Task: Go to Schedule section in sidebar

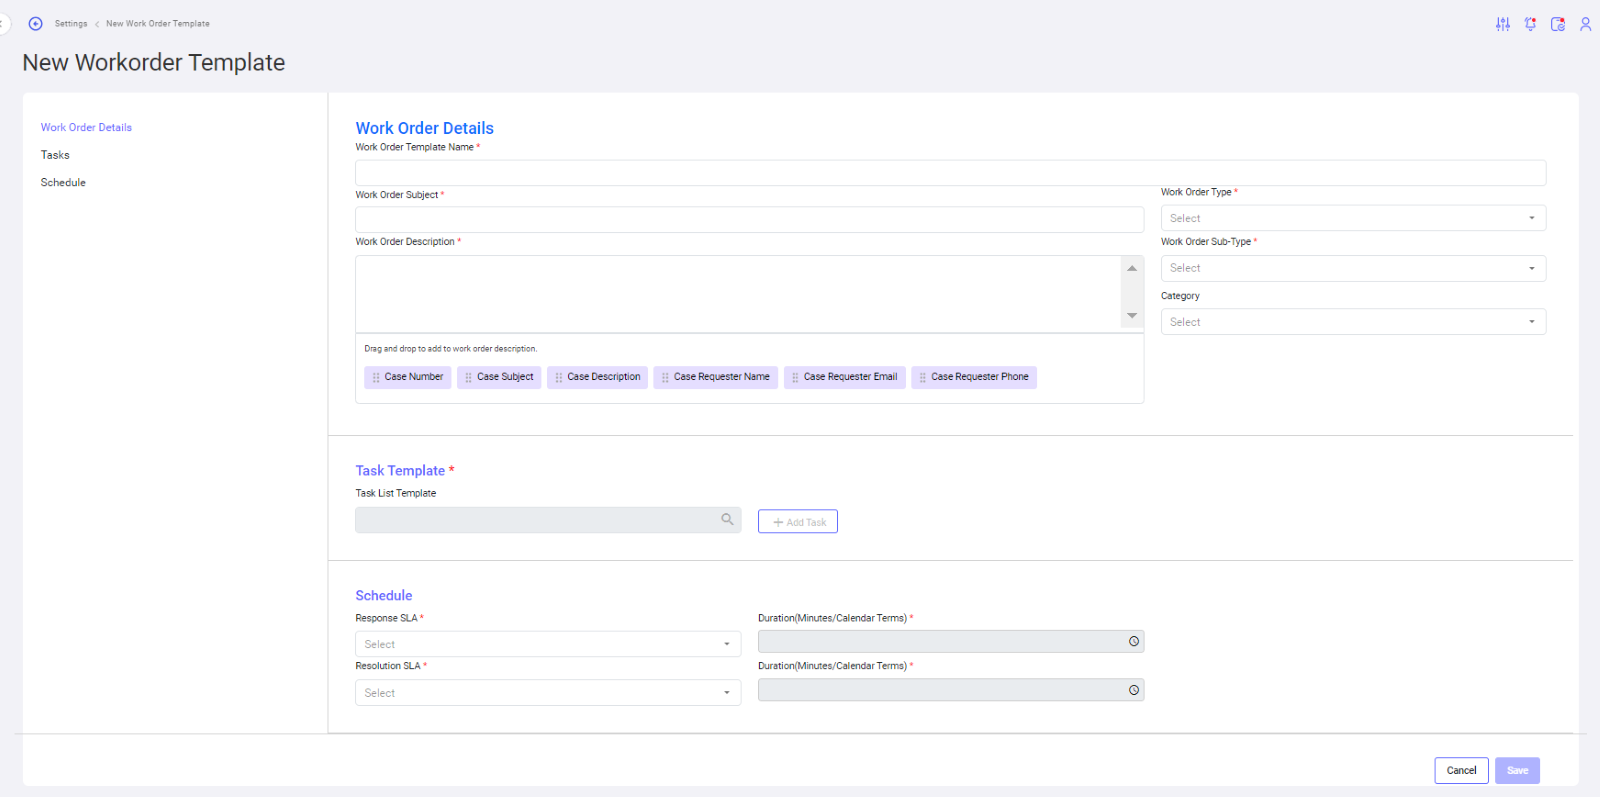Action: click(x=63, y=183)
